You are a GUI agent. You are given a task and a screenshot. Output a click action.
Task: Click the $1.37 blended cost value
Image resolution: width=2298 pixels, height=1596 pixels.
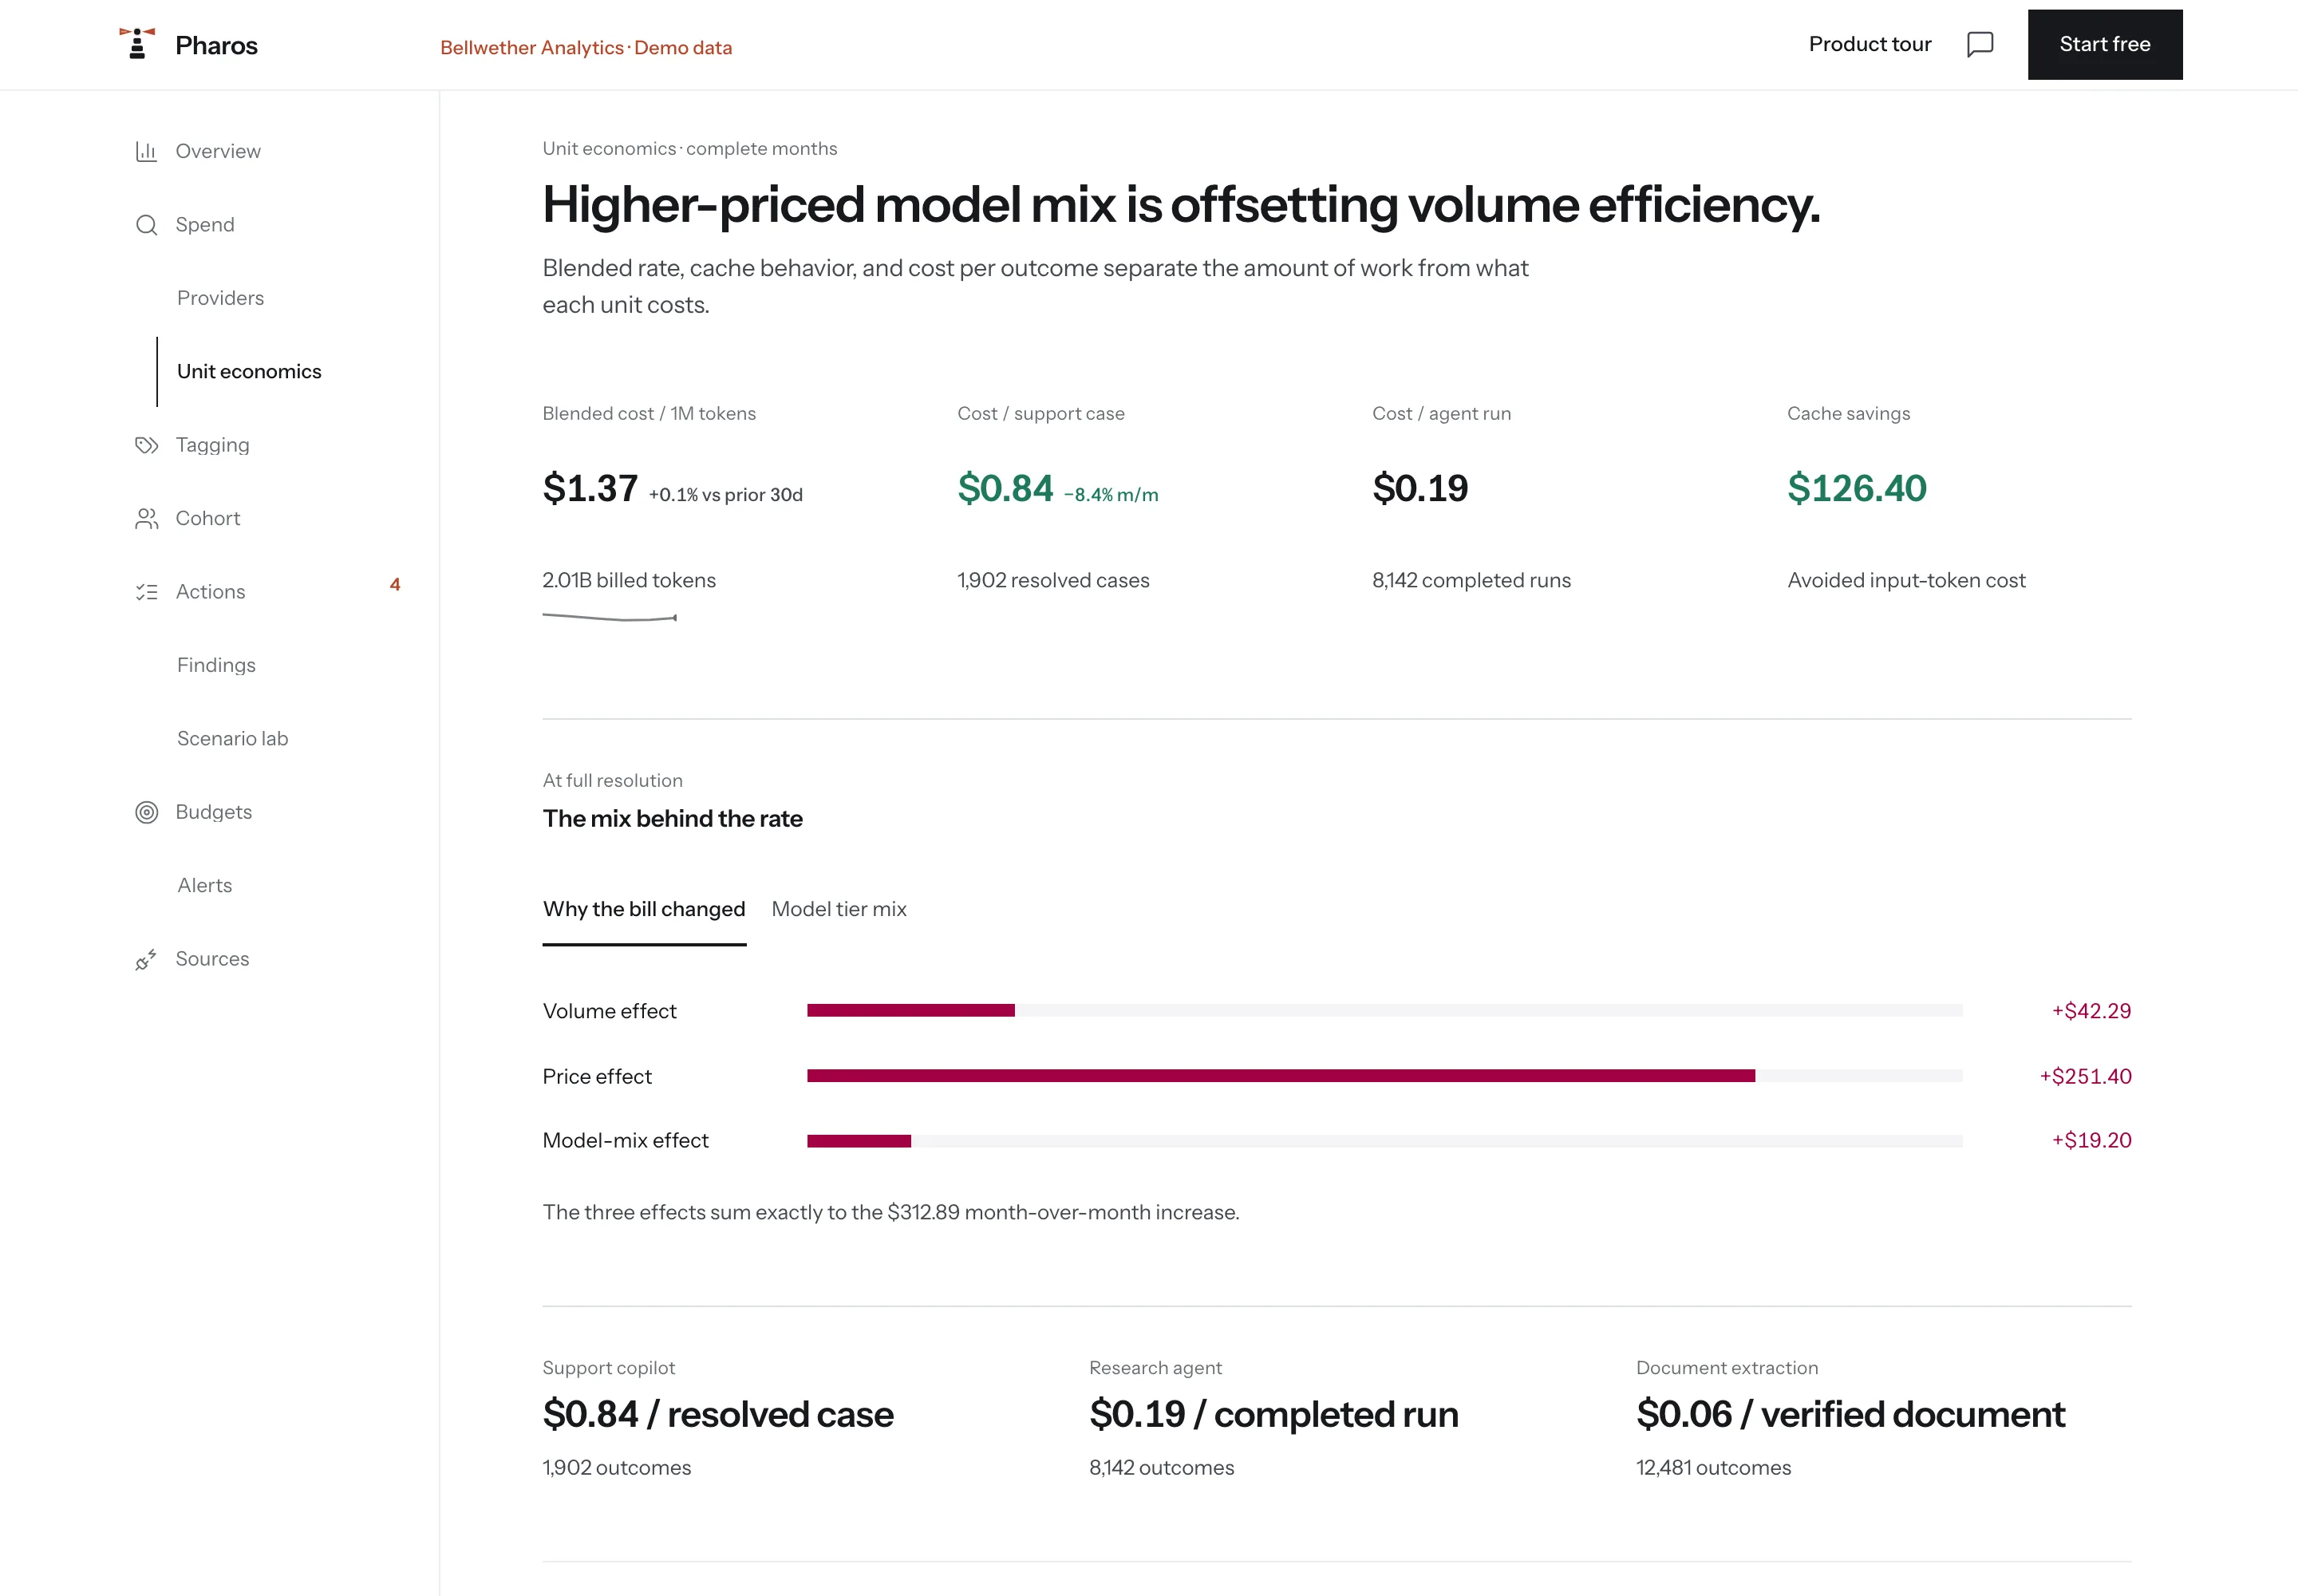(x=590, y=488)
